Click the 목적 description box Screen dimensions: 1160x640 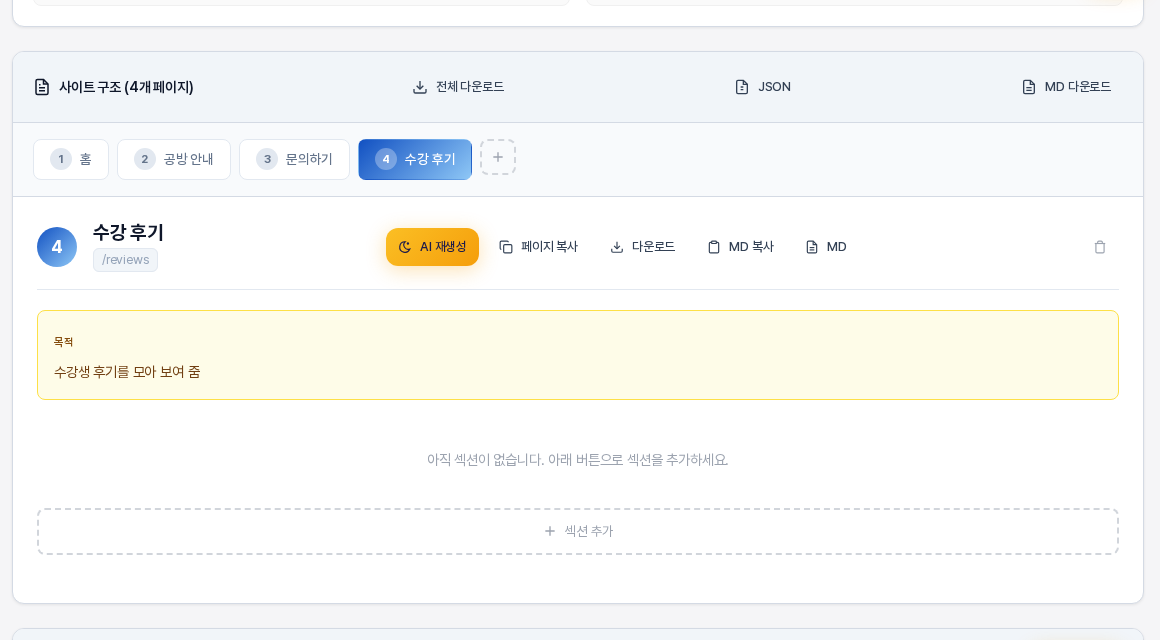(x=578, y=355)
